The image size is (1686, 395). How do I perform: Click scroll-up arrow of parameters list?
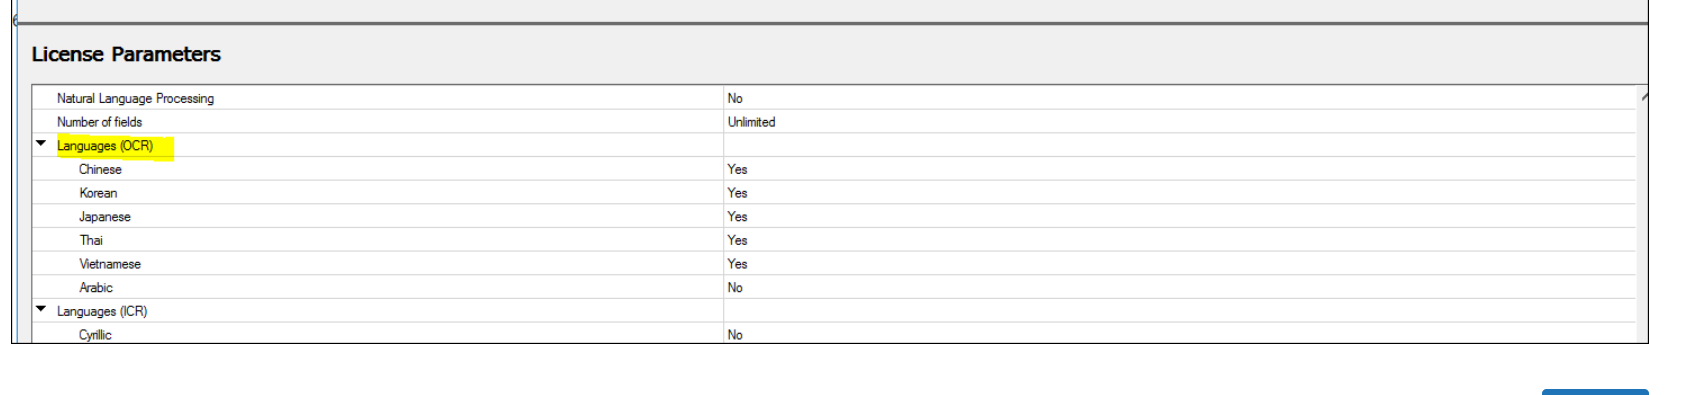[1643, 97]
